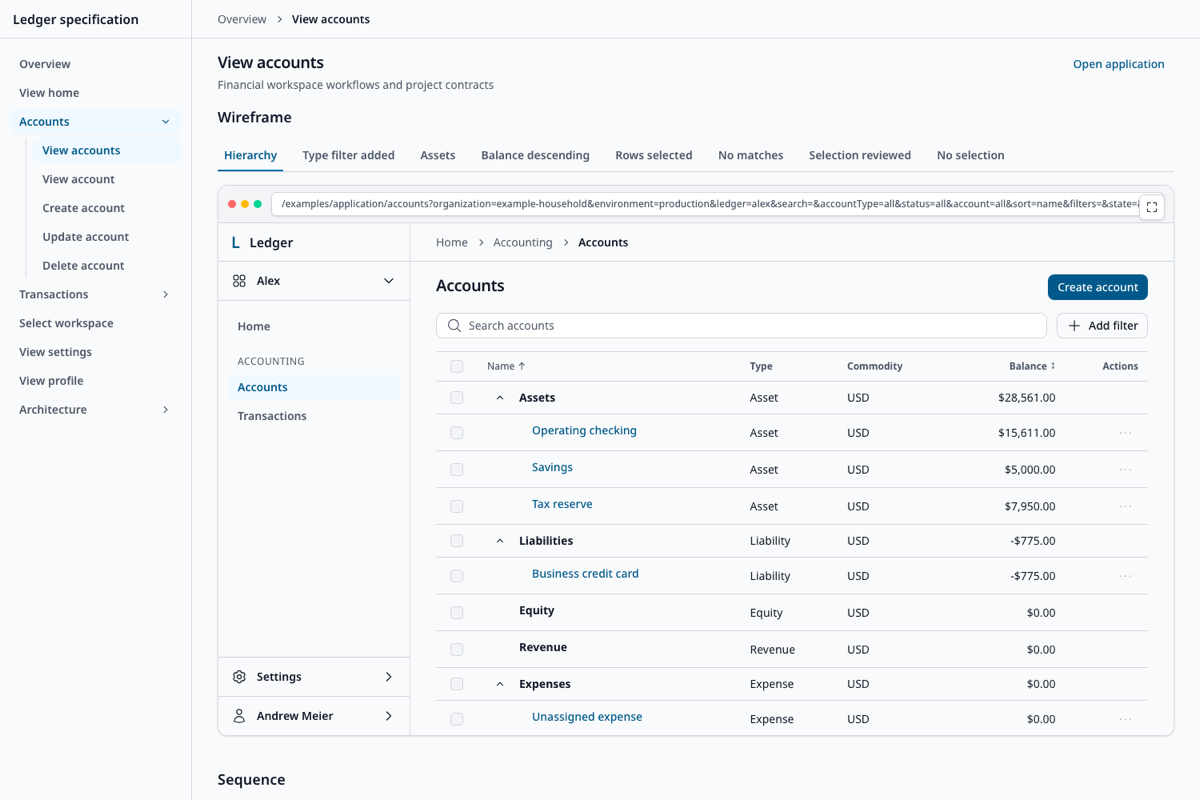Image resolution: width=1200 pixels, height=800 pixels.
Task: Open the Tax reserve account link
Action: tap(562, 505)
